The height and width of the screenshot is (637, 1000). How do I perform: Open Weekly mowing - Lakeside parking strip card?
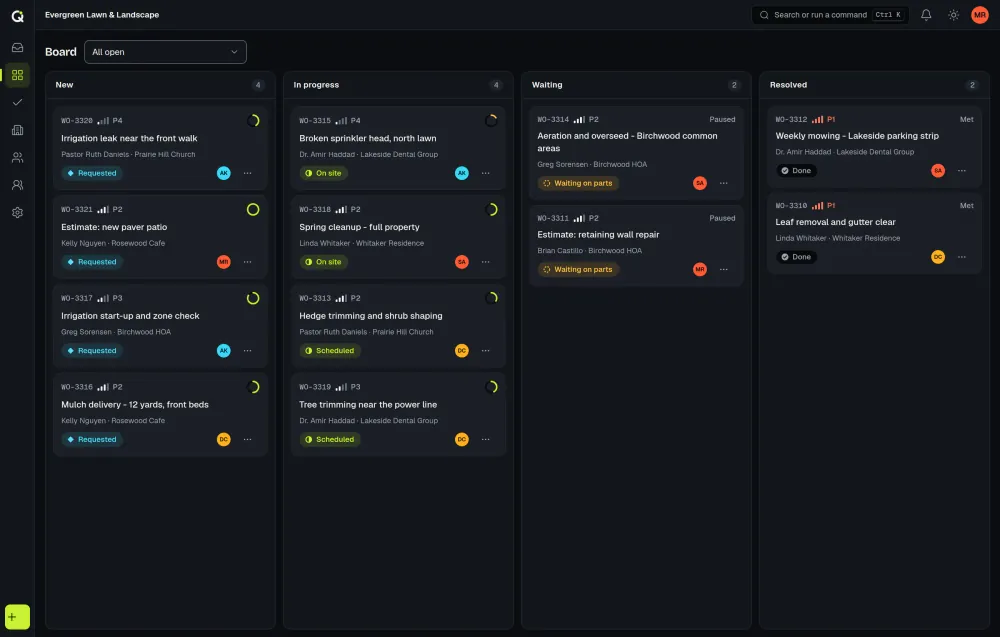tap(874, 146)
